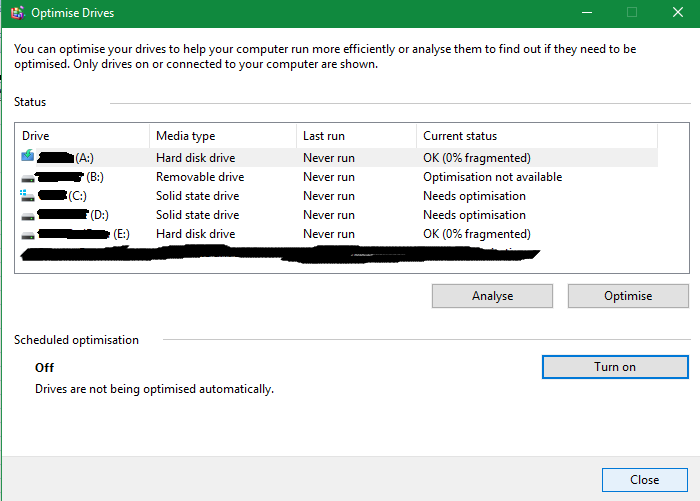Select the (B:) drive label
700x501 pixels.
(95, 177)
